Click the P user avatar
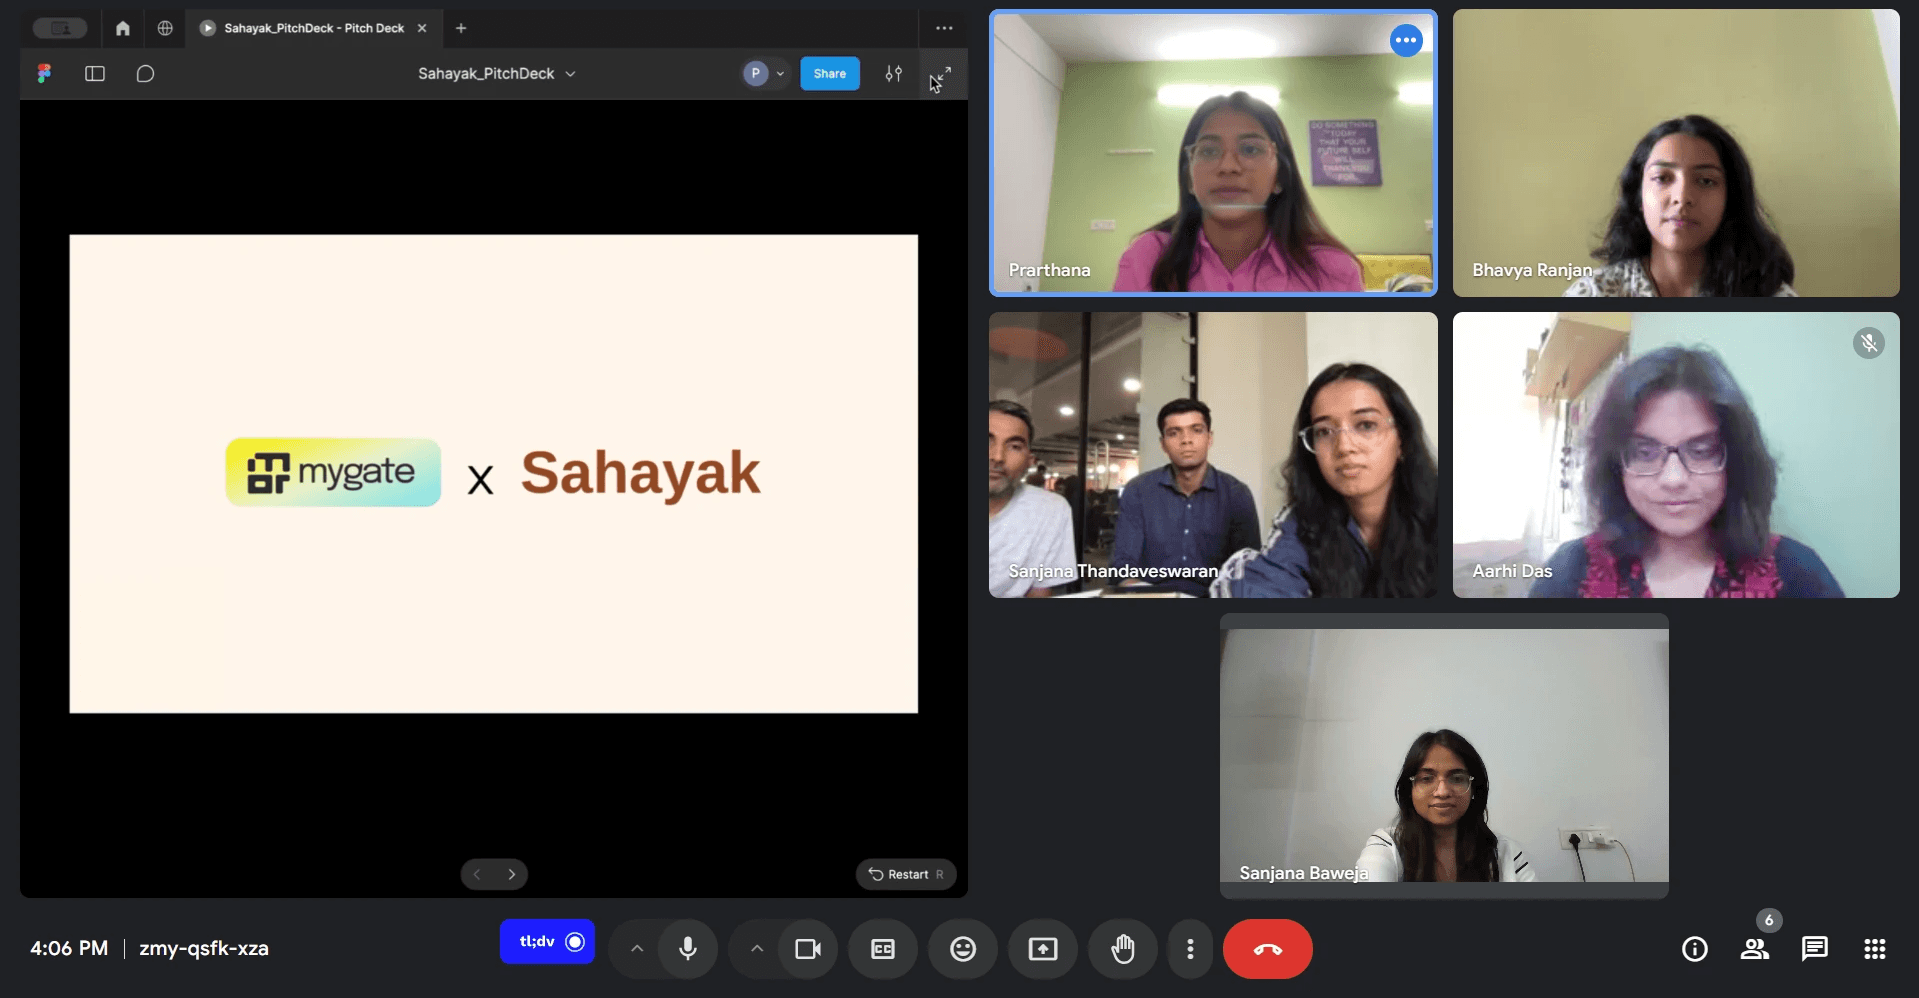The height and width of the screenshot is (998, 1919). pyautogui.click(x=755, y=73)
